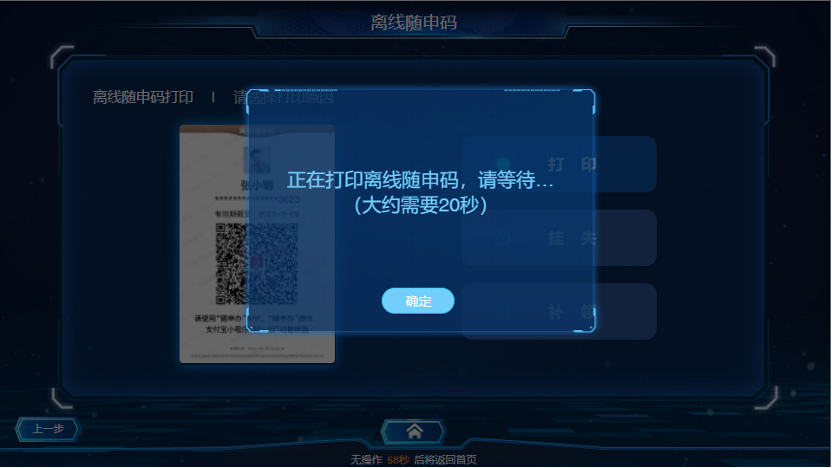
Task: Return to home via the house icon
Action: tap(414, 431)
